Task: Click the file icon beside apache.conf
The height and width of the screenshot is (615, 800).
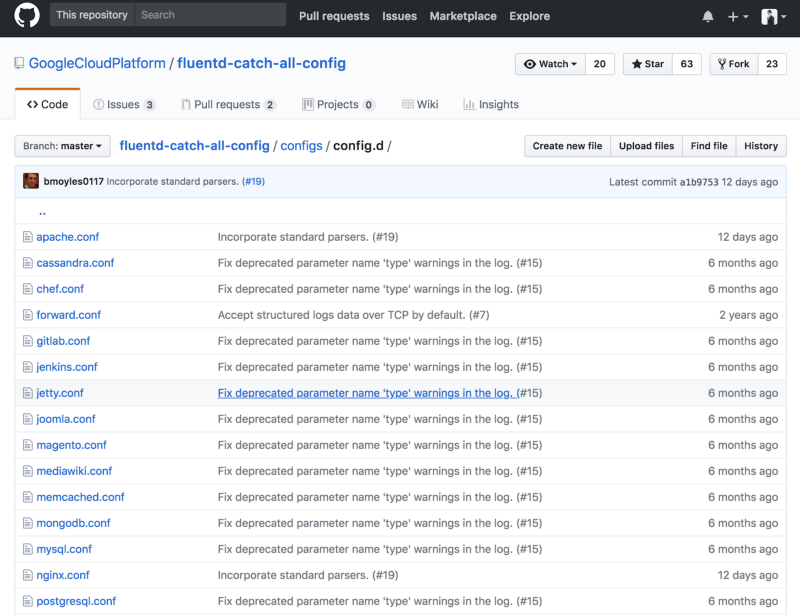Action: [28, 237]
